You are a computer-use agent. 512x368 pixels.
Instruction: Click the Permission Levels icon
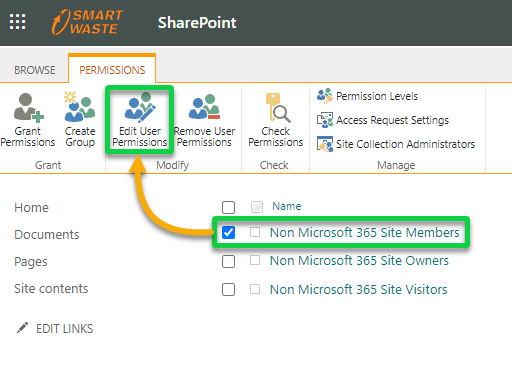coord(325,96)
